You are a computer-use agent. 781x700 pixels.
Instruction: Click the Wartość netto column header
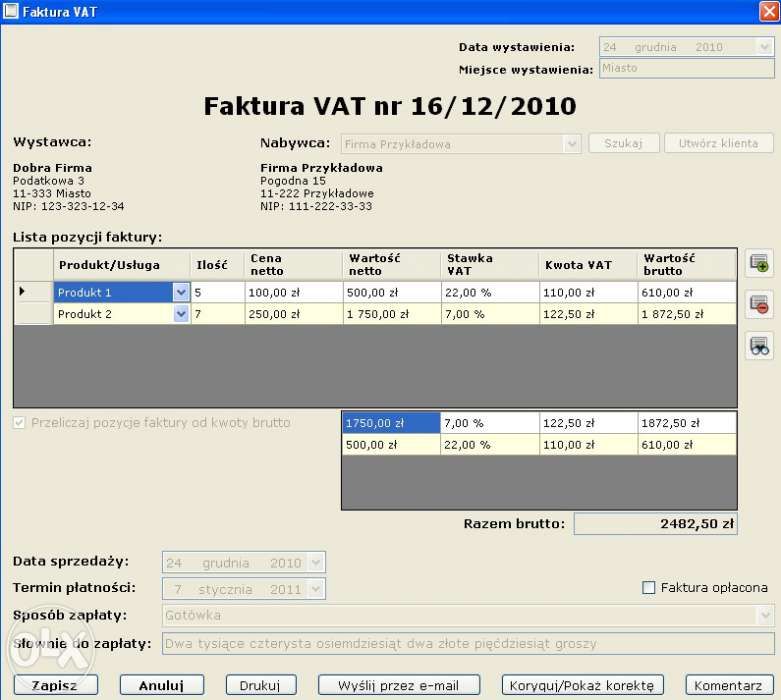(392, 265)
